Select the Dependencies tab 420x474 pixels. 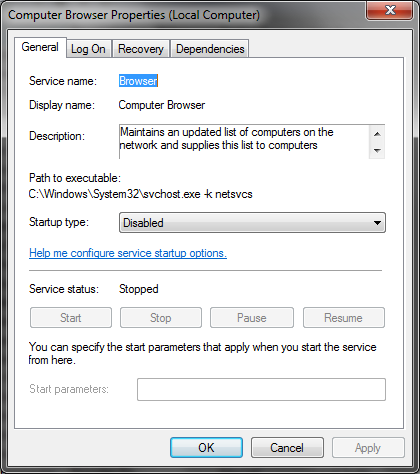click(x=210, y=49)
